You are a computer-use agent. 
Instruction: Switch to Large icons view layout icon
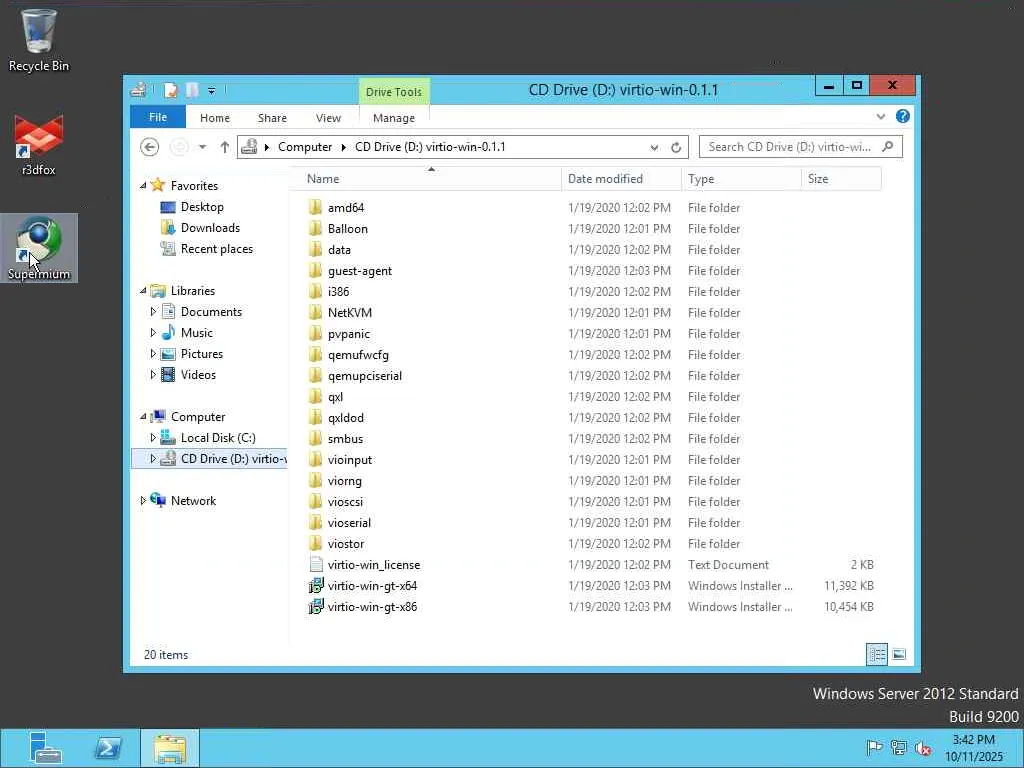pyautogui.click(x=899, y=654)
